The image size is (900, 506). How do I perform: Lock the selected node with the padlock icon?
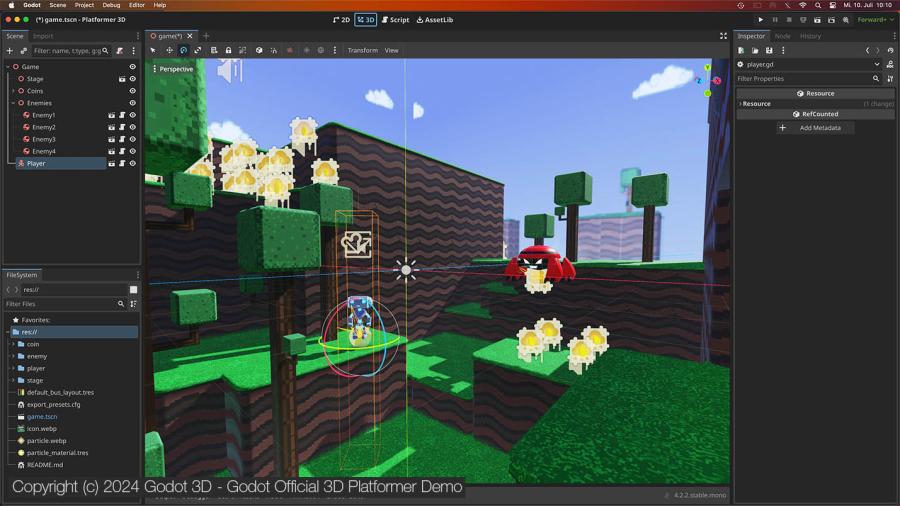pos(228,50)
